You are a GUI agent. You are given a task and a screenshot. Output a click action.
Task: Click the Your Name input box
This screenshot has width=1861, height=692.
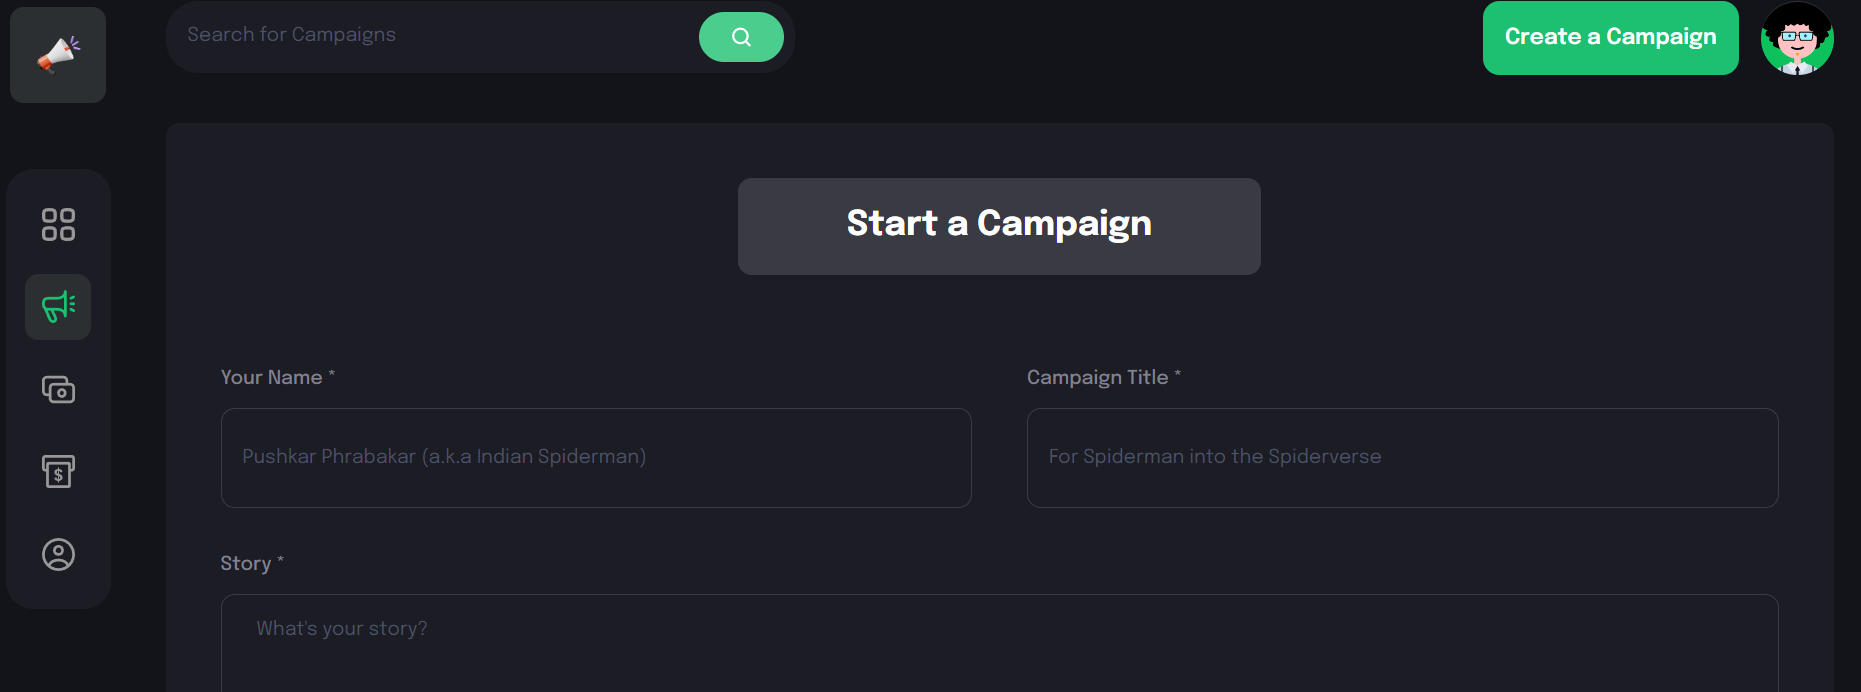[595, 458]
